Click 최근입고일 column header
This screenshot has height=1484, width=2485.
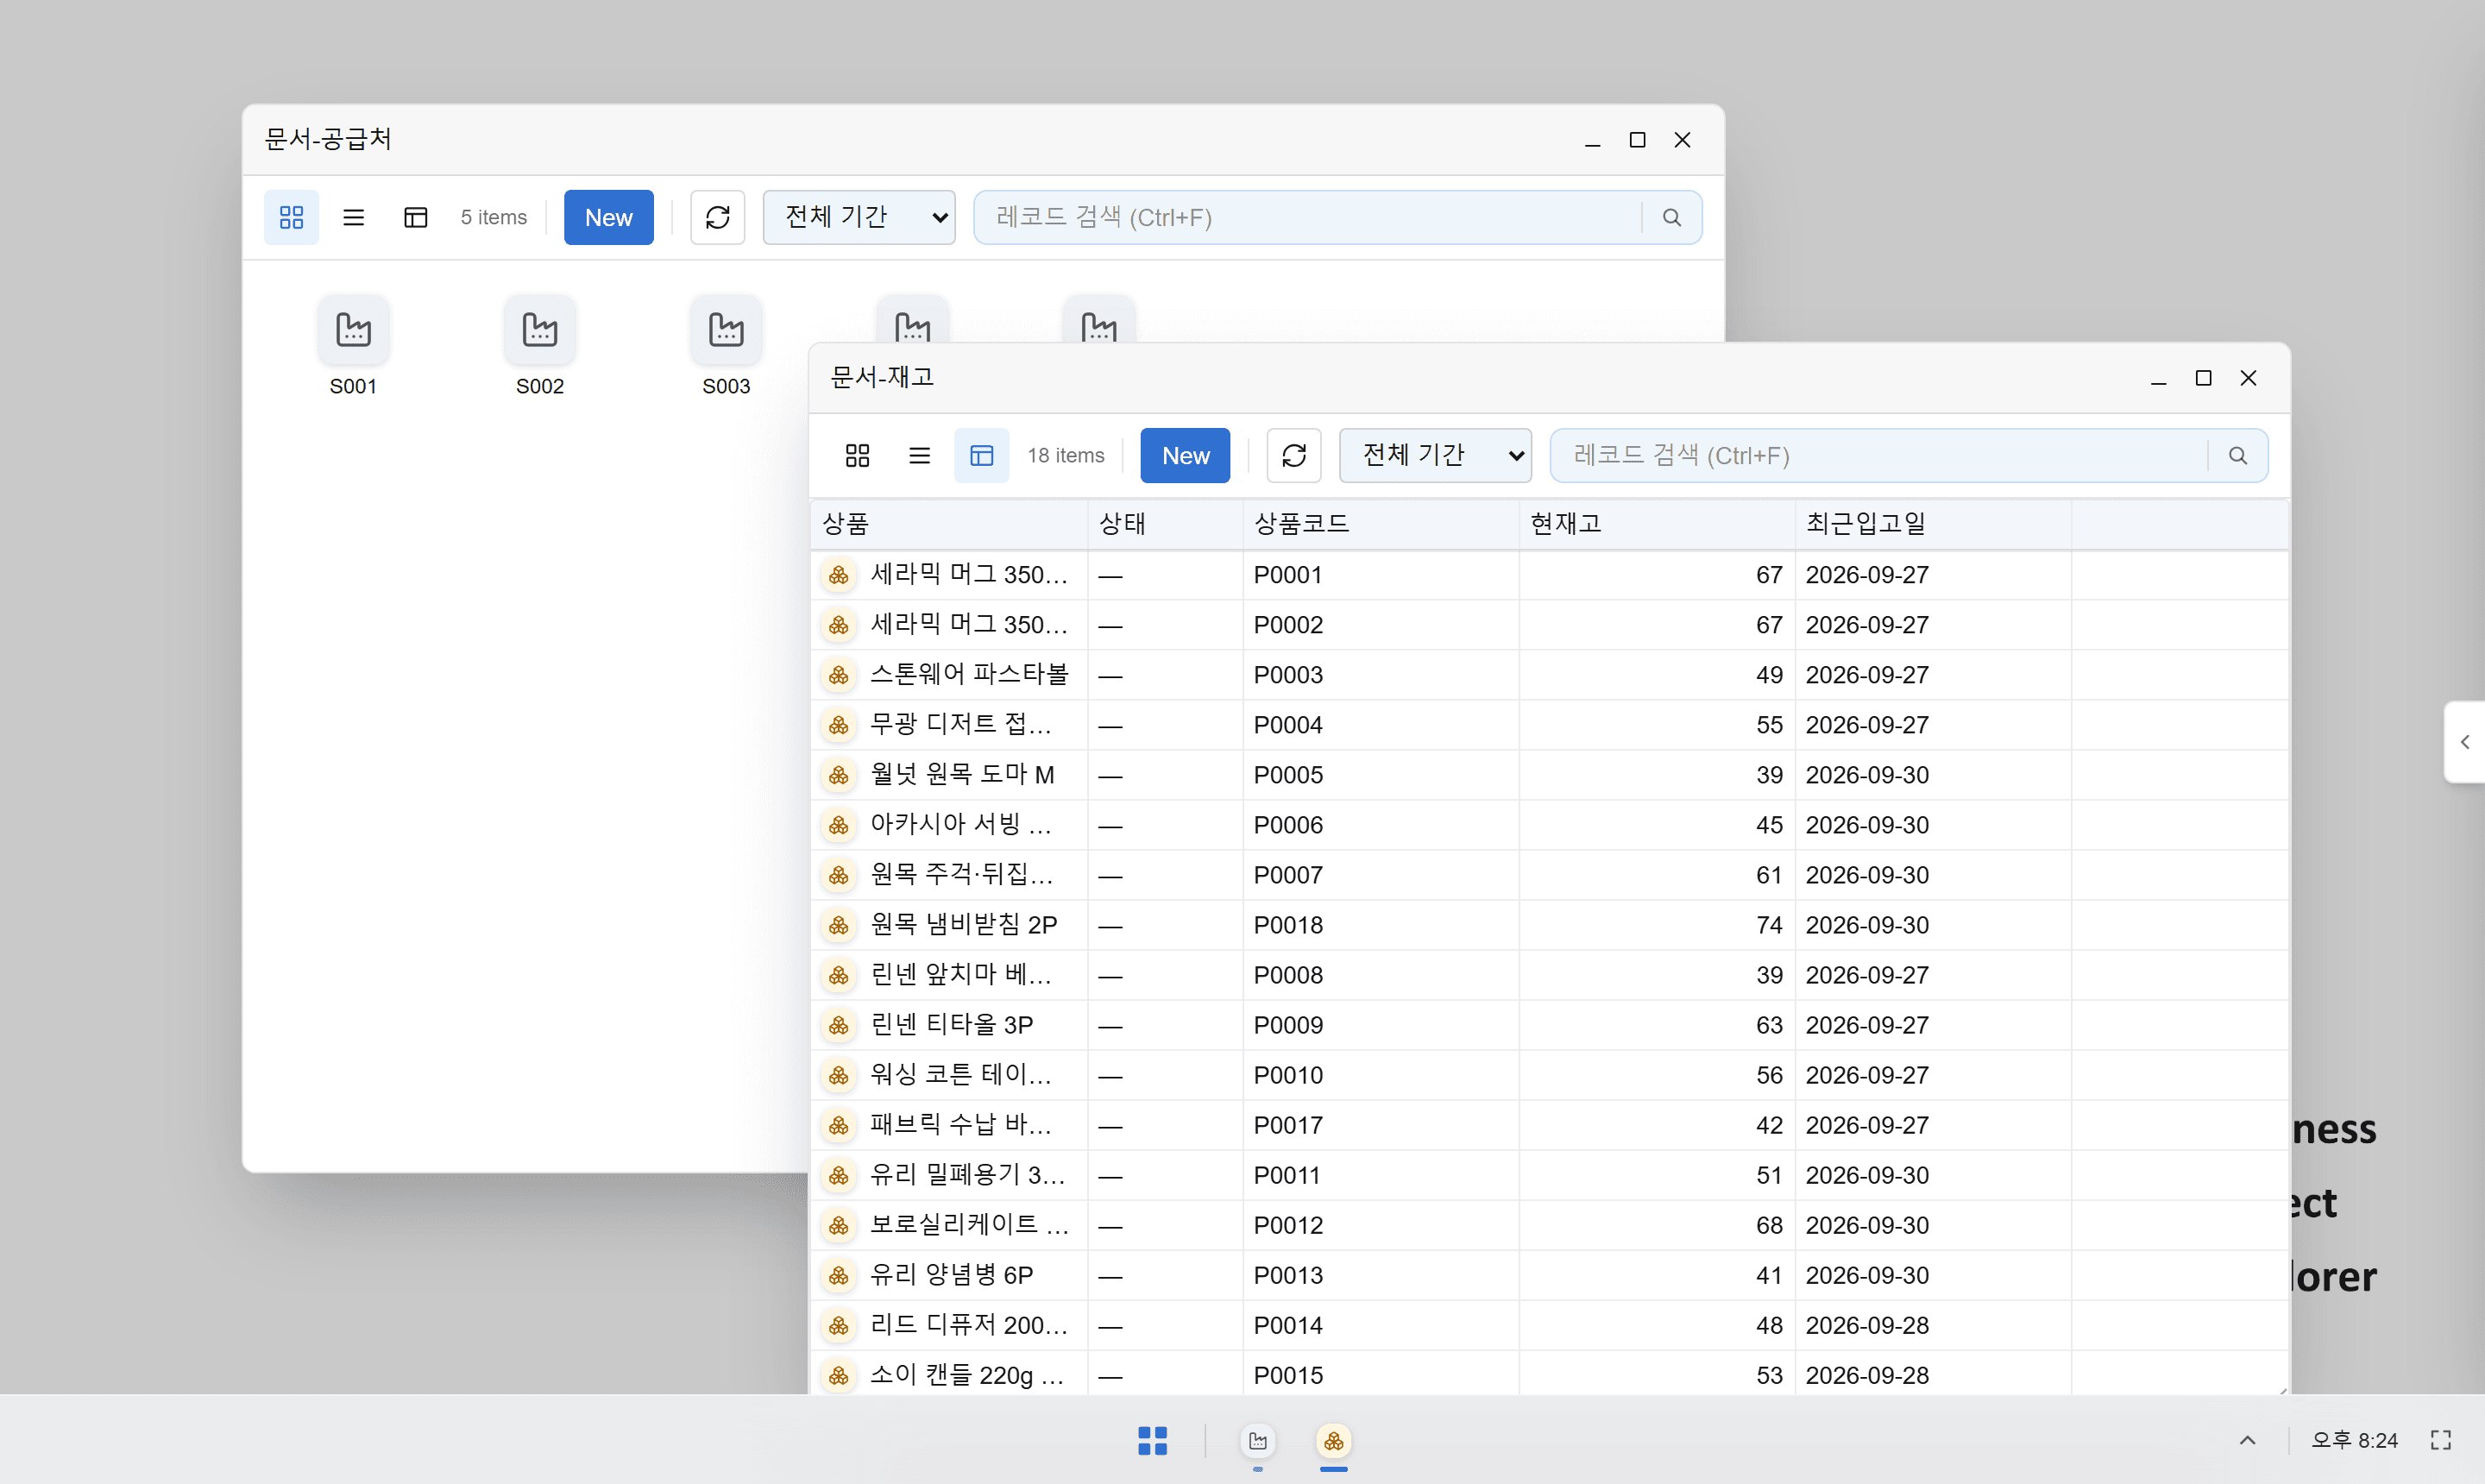1932,523
